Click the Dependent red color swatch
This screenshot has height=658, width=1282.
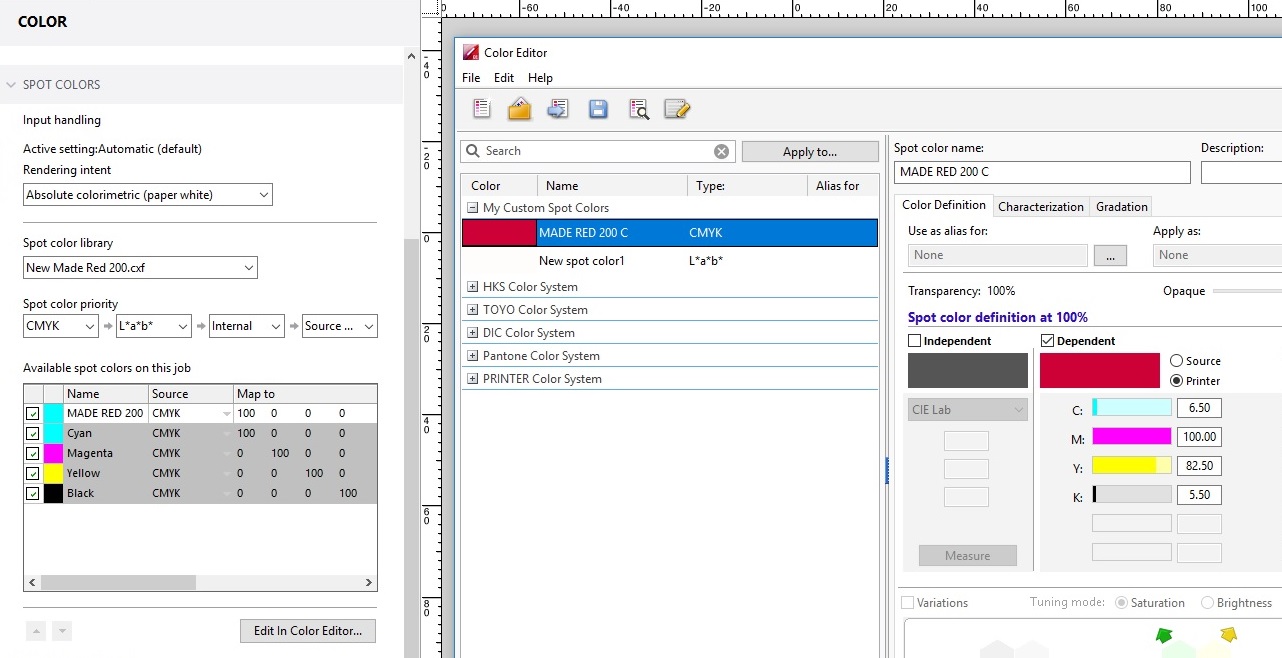[1100, 370]
